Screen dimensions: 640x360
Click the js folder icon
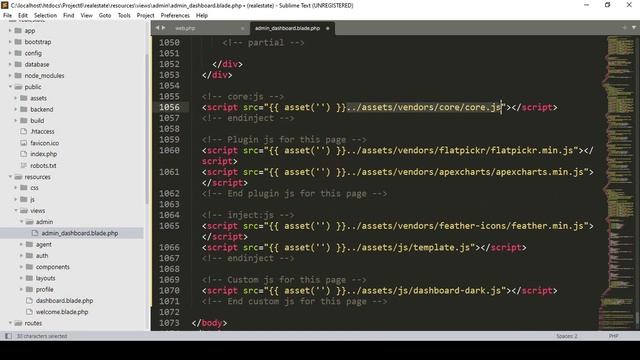[24, 199]
